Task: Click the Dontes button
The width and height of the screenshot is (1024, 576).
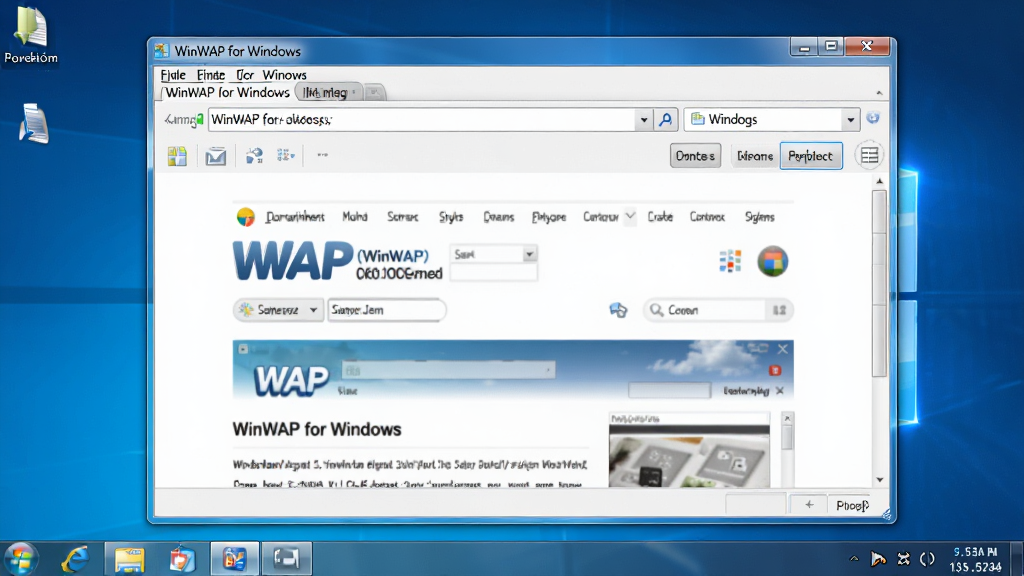Action: tap(696, 156)
